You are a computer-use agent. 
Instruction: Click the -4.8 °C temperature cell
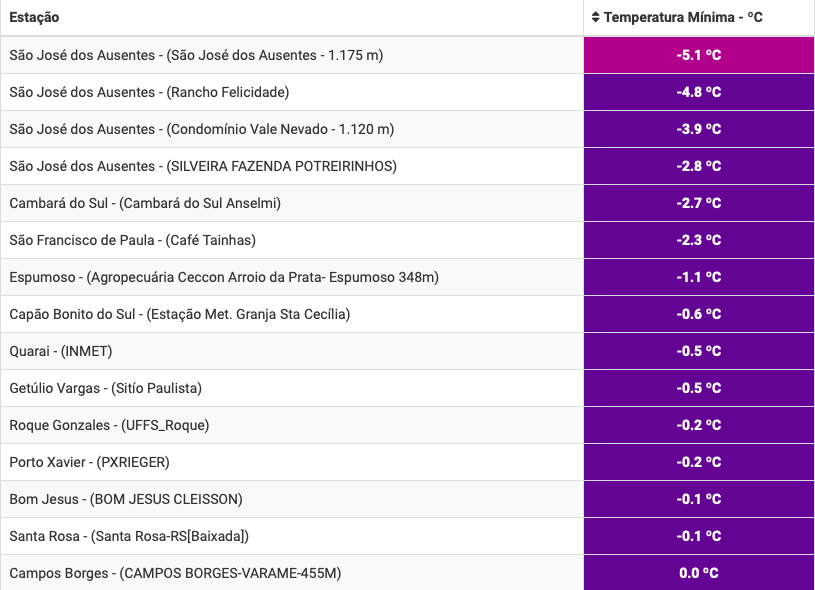(x=698, y=92)
